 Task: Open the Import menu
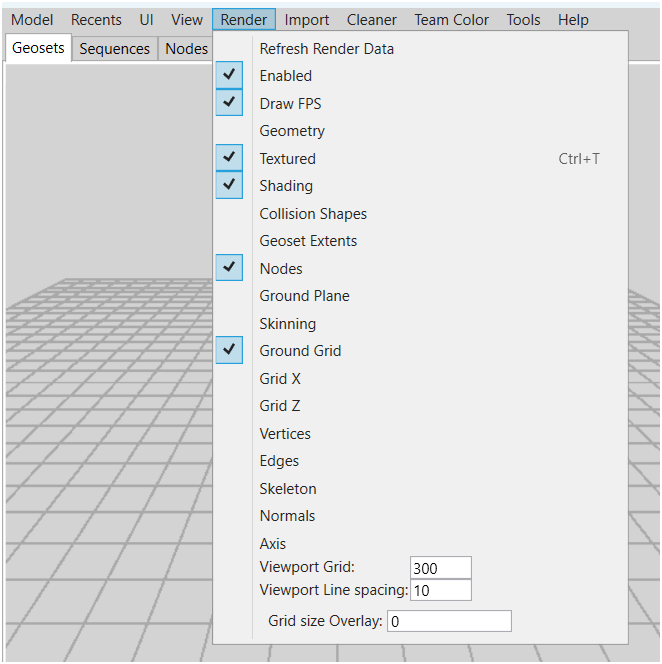[307, 20]
